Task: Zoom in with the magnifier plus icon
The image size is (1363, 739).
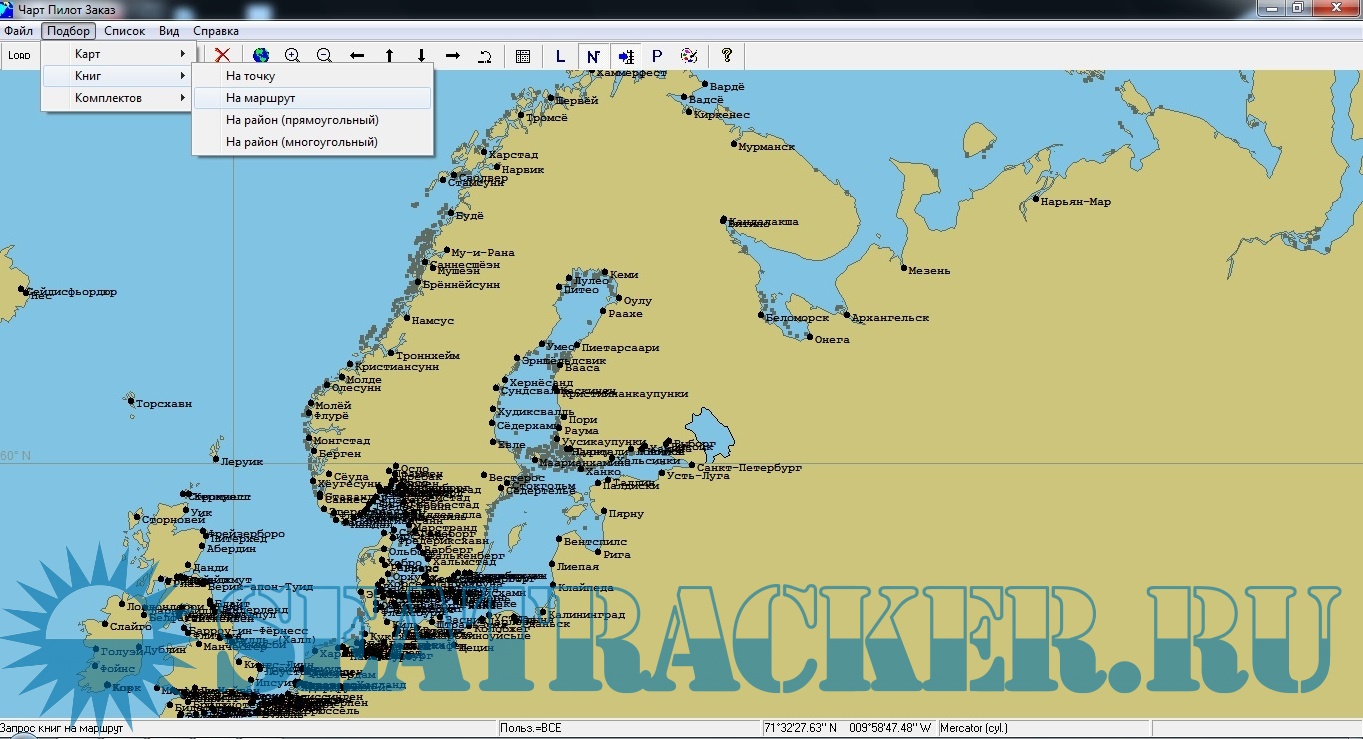Action: click(x=292, y=56)
